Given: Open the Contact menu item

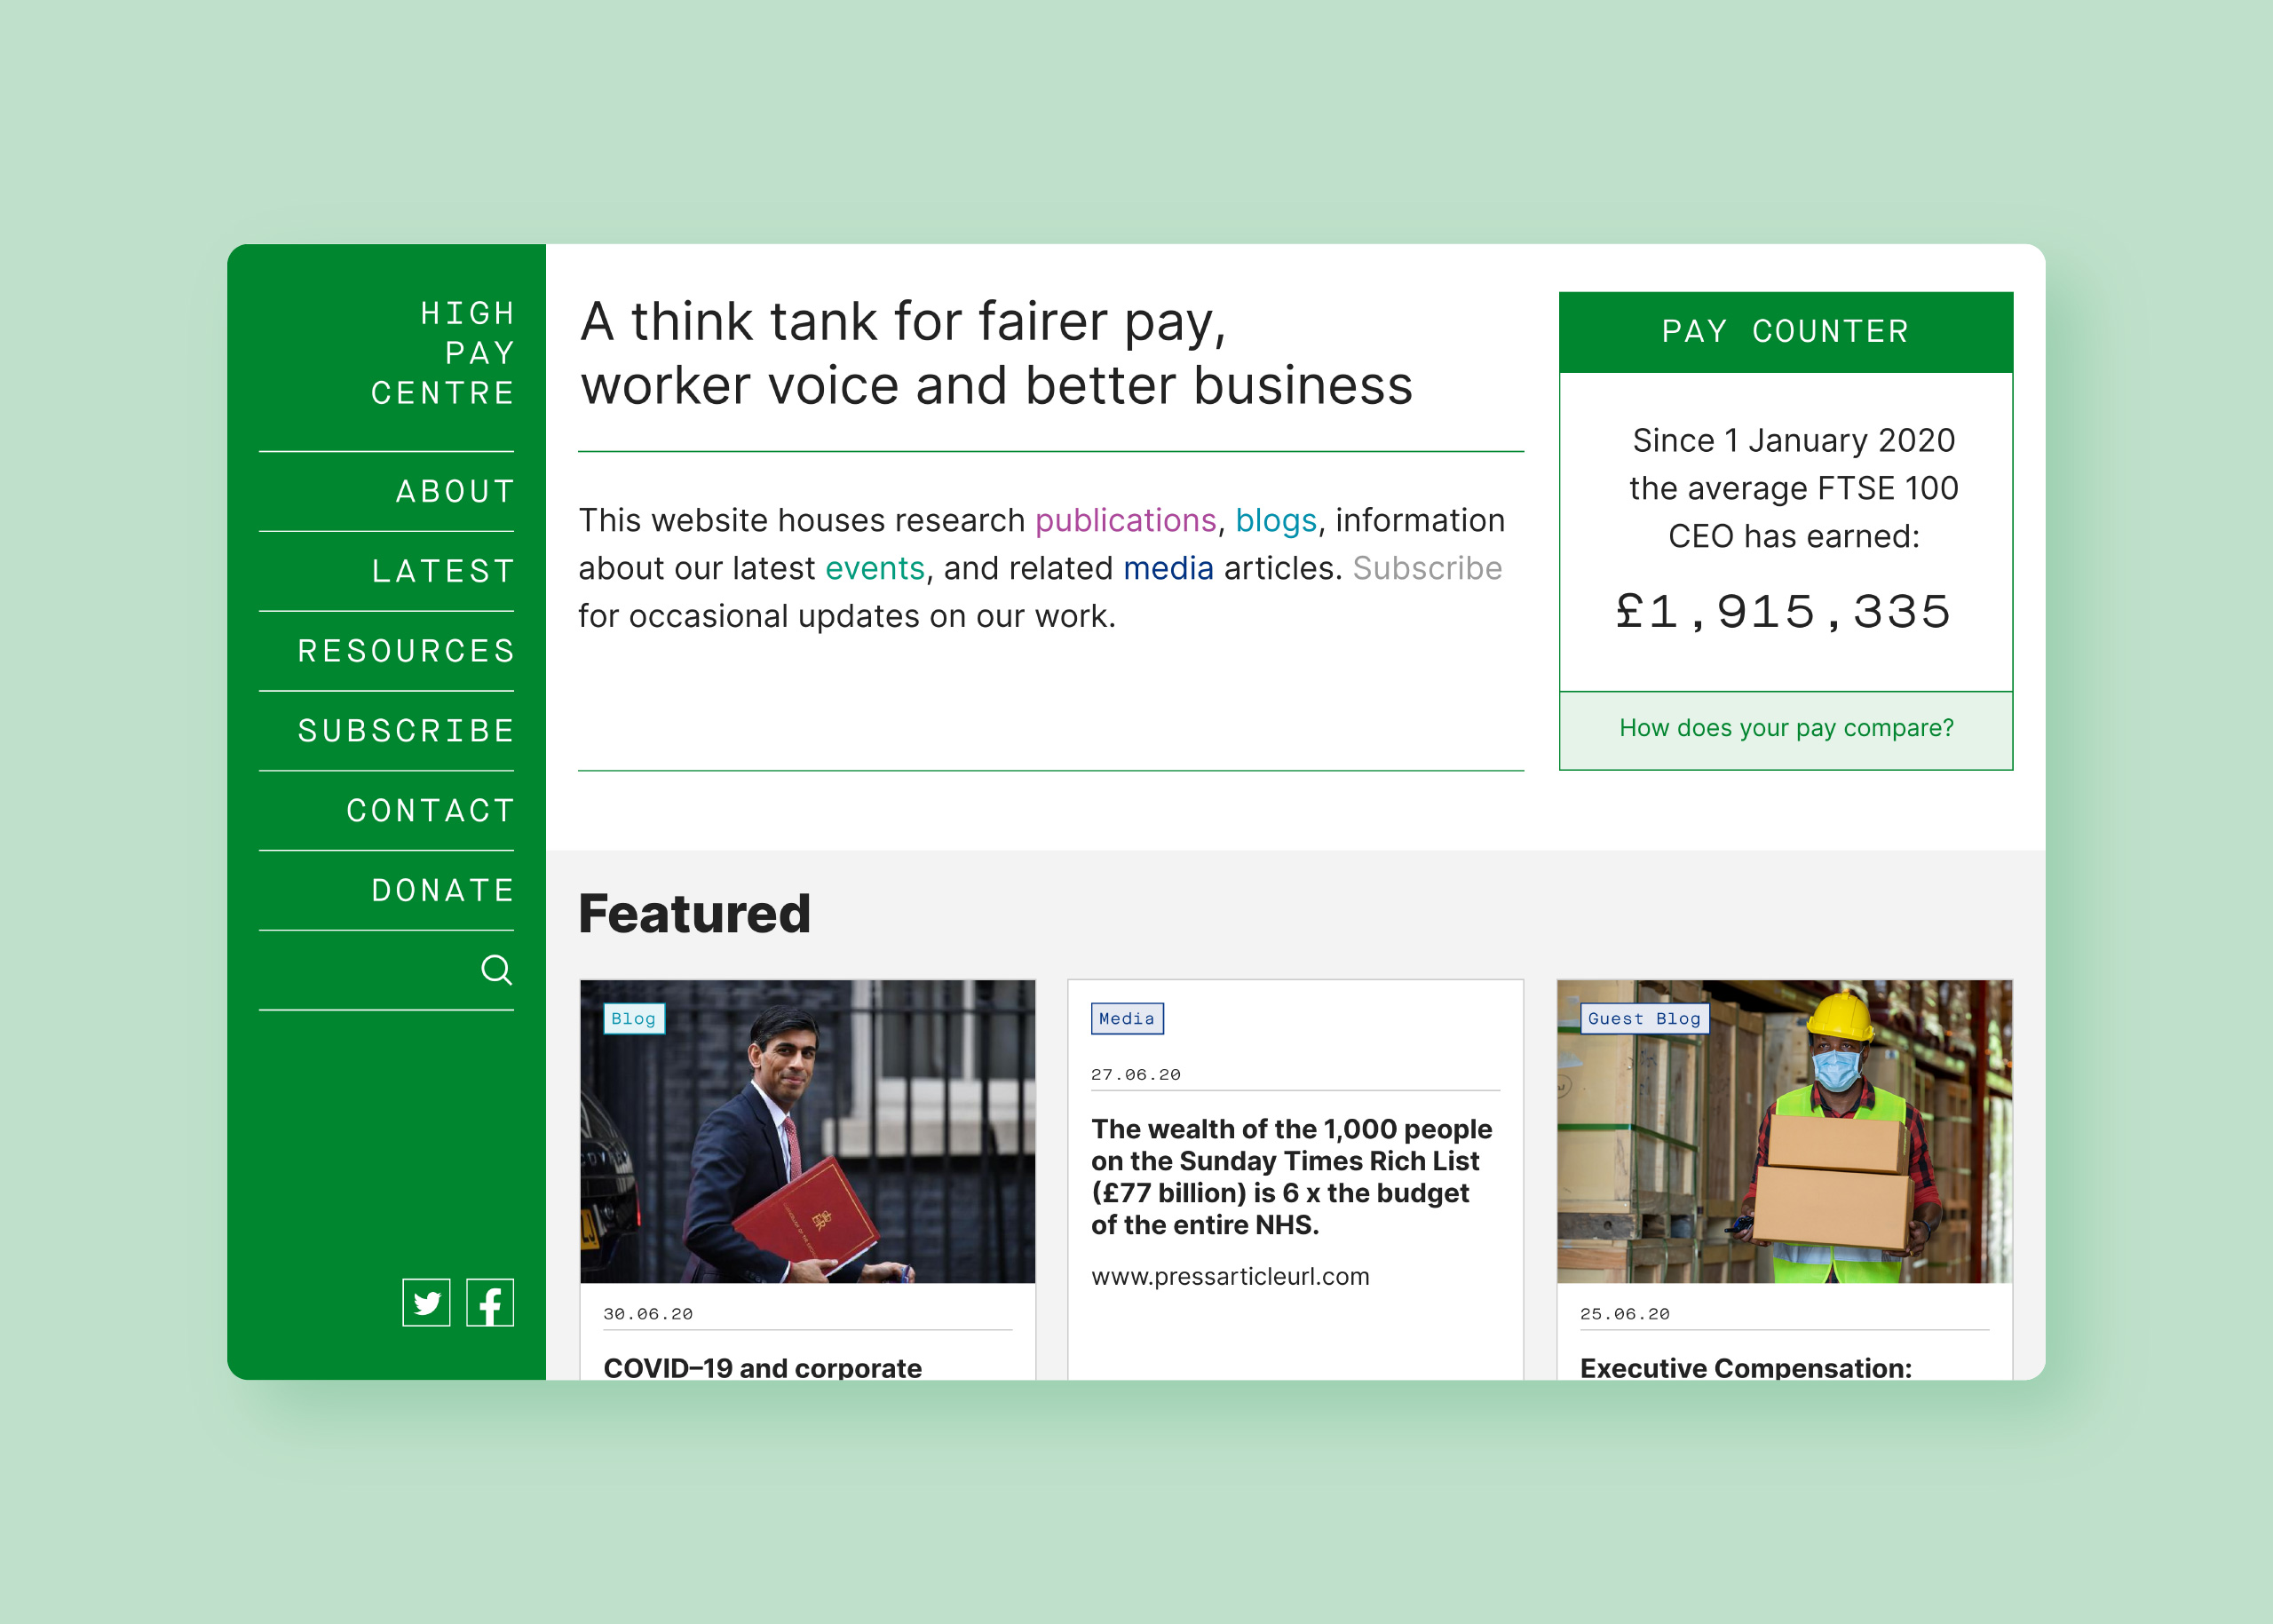Looking at the screenshot, I should (431, 810).
